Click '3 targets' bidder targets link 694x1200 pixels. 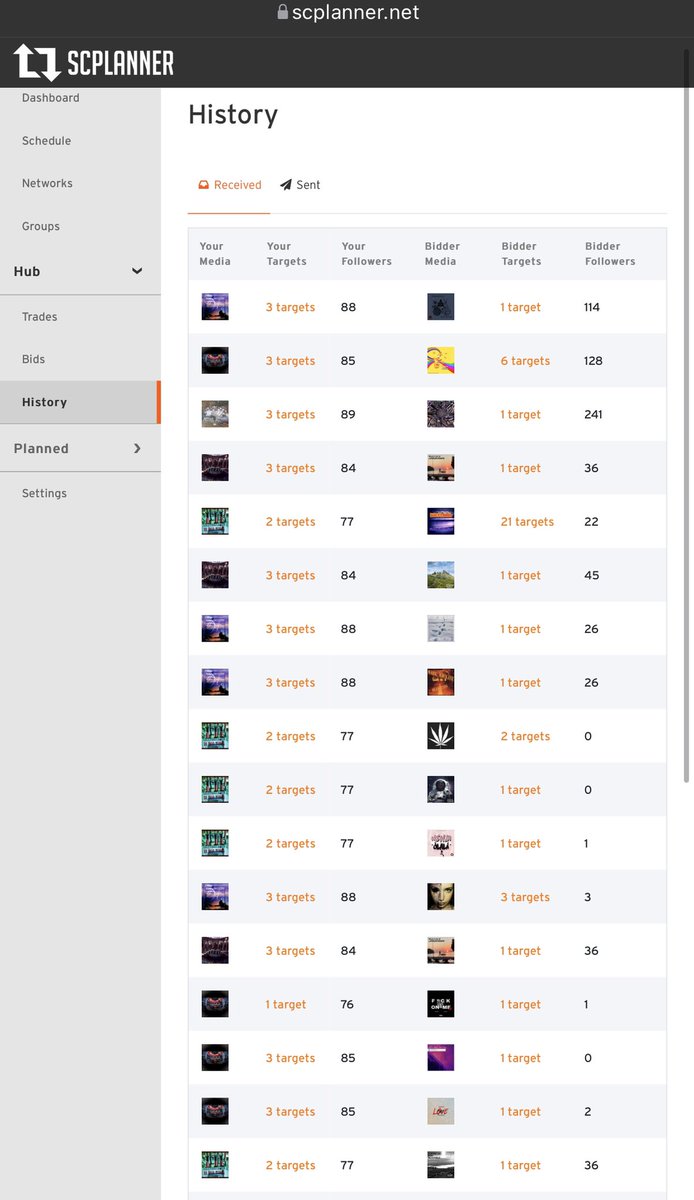click(525, 897)
